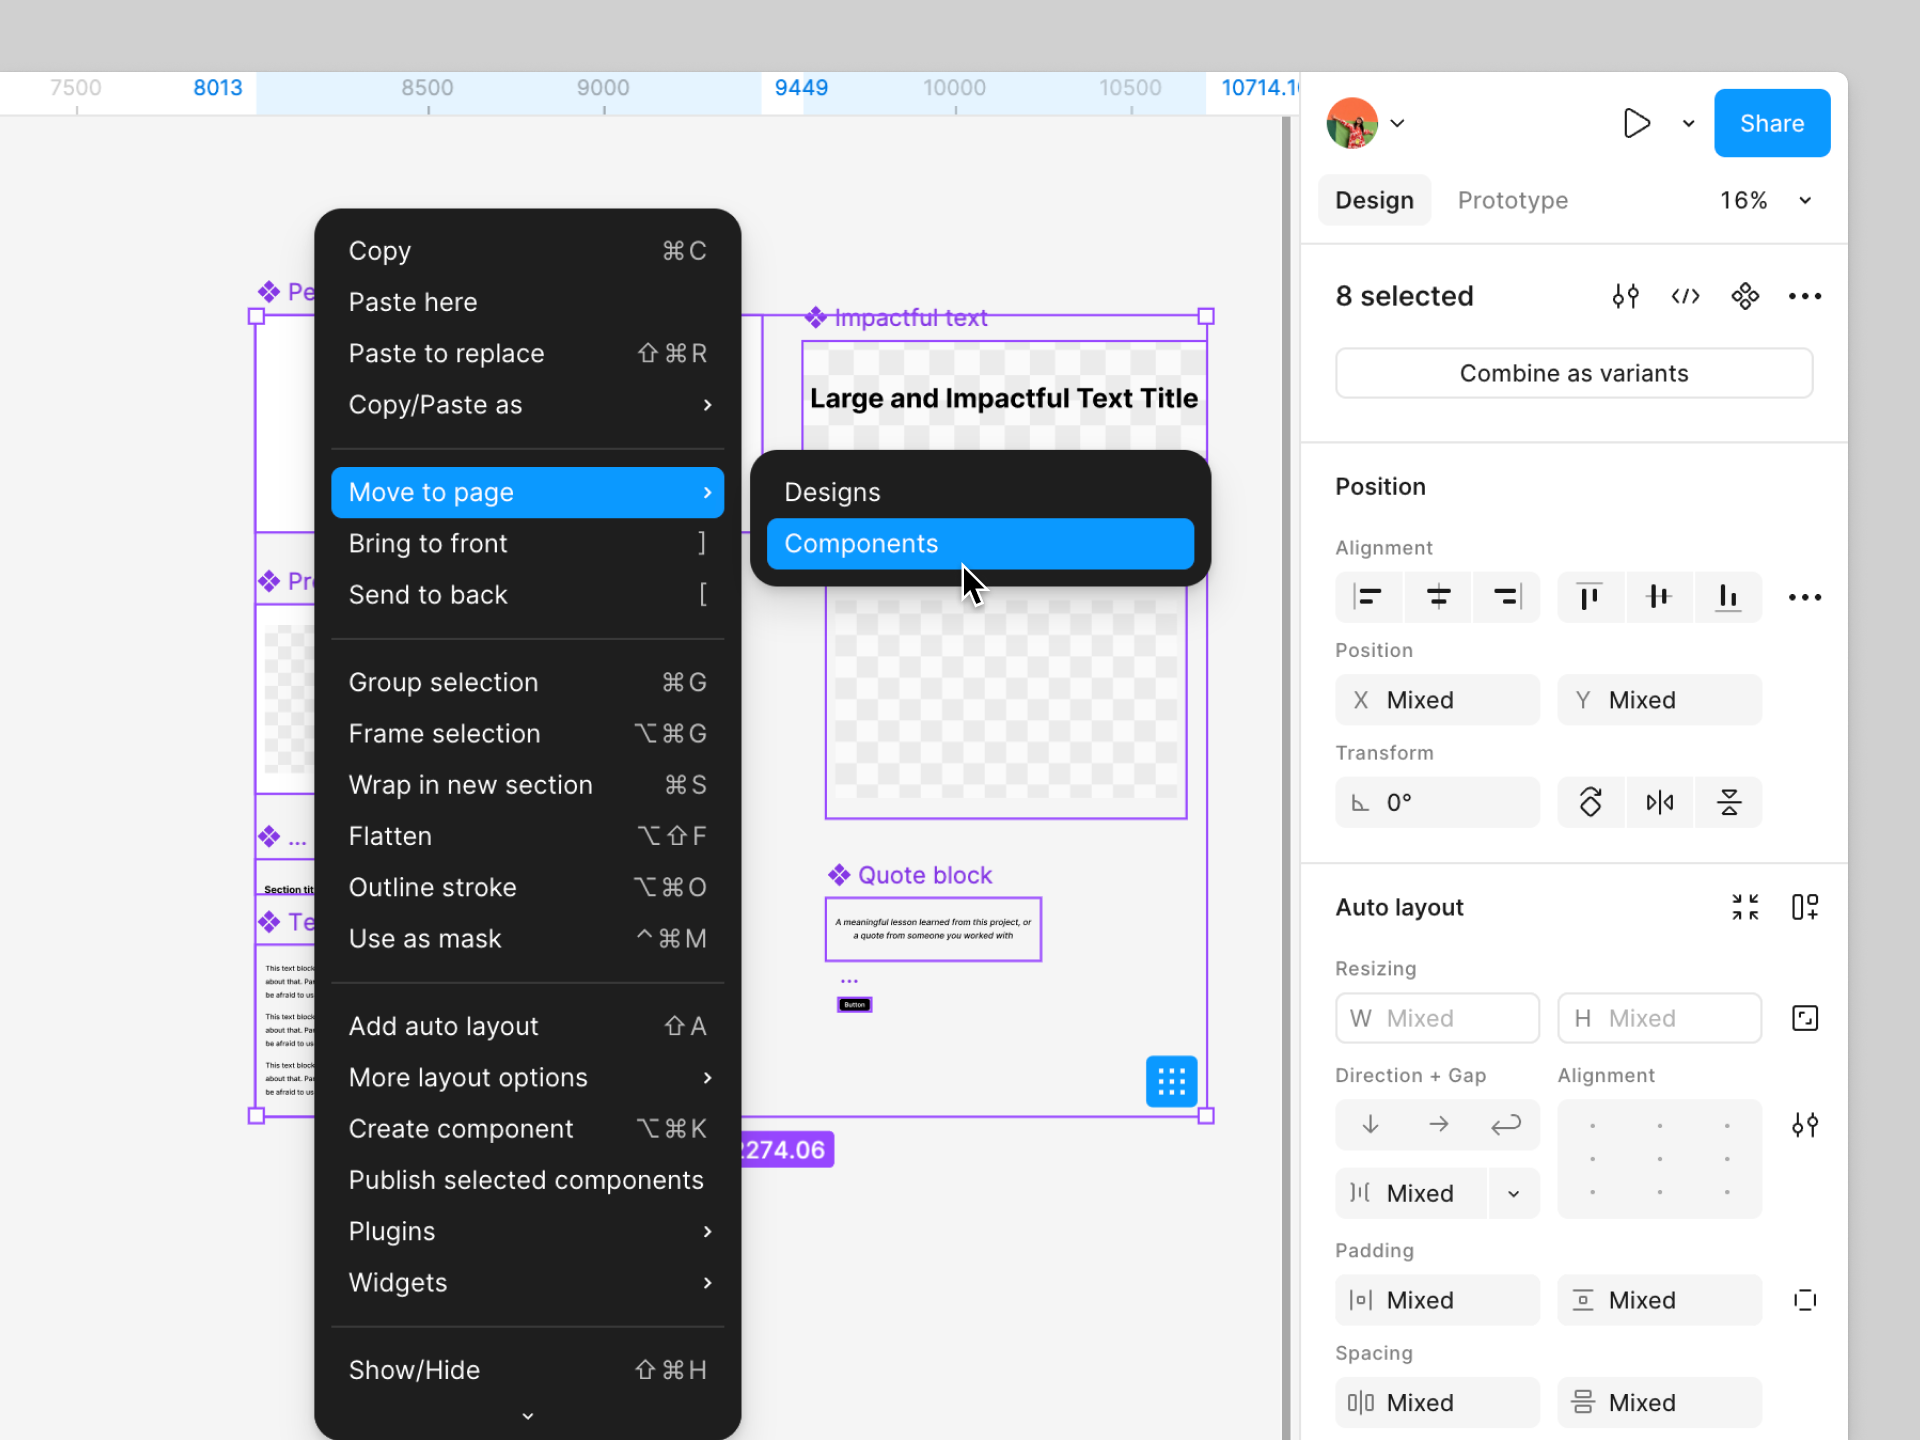This screenshot has width=1920, height=1440.
Task: Click the component options diamond icon
Action: coord(1745,296)
